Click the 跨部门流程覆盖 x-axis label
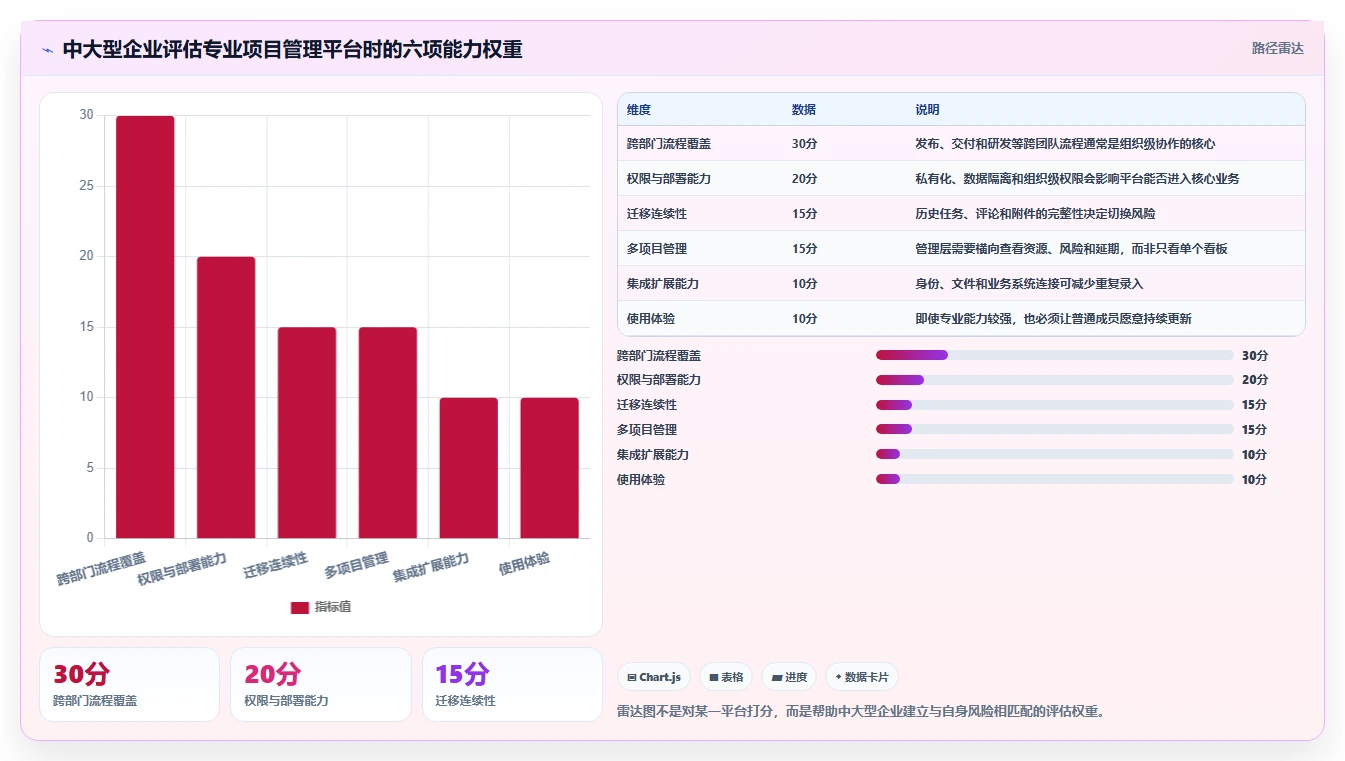1345x761 pixels. [101, 567]
